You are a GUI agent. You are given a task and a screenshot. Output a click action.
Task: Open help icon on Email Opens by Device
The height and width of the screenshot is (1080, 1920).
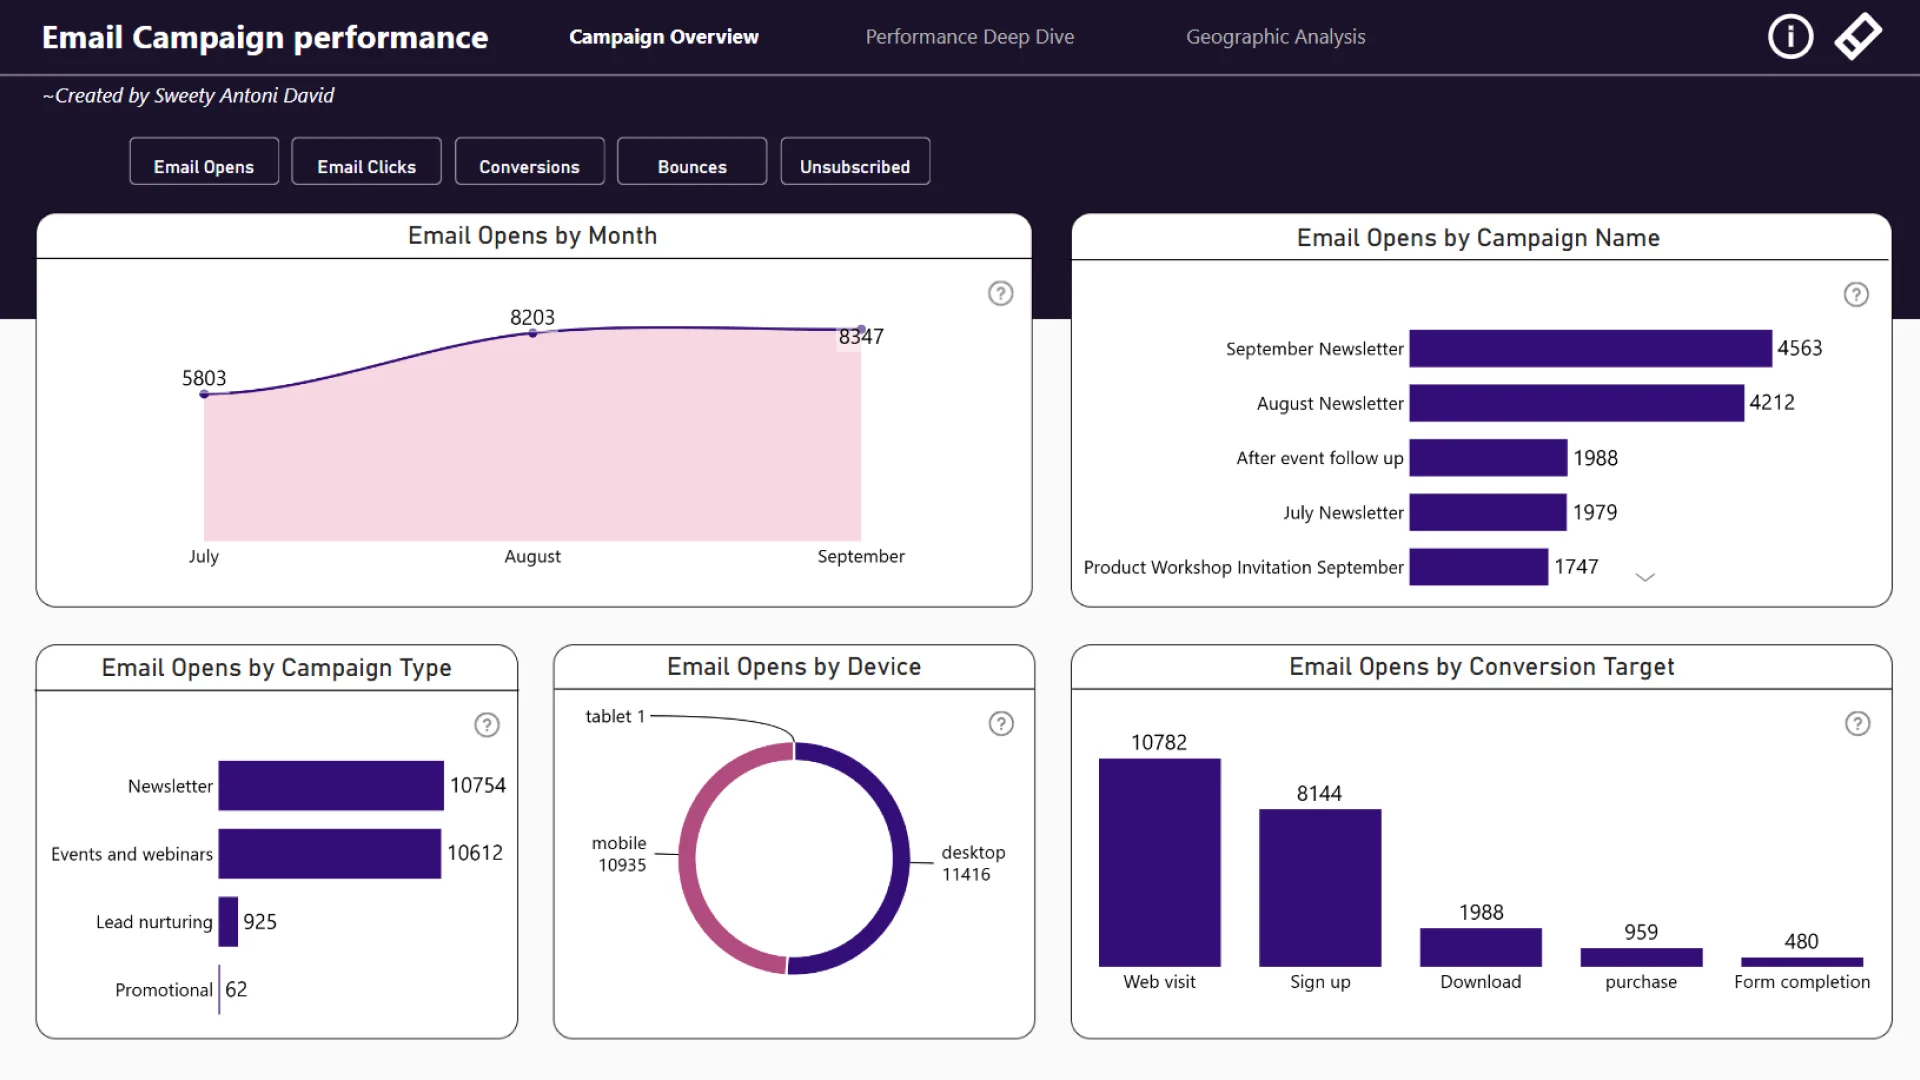[1001, 724]
